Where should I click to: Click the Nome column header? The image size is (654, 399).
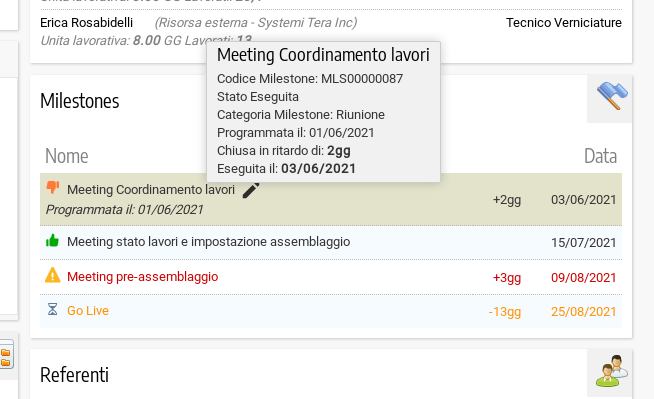point(67,156)
